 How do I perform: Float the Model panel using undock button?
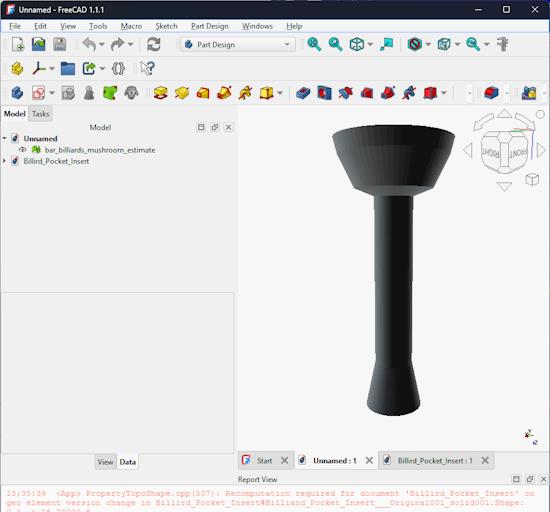point(215,127)
